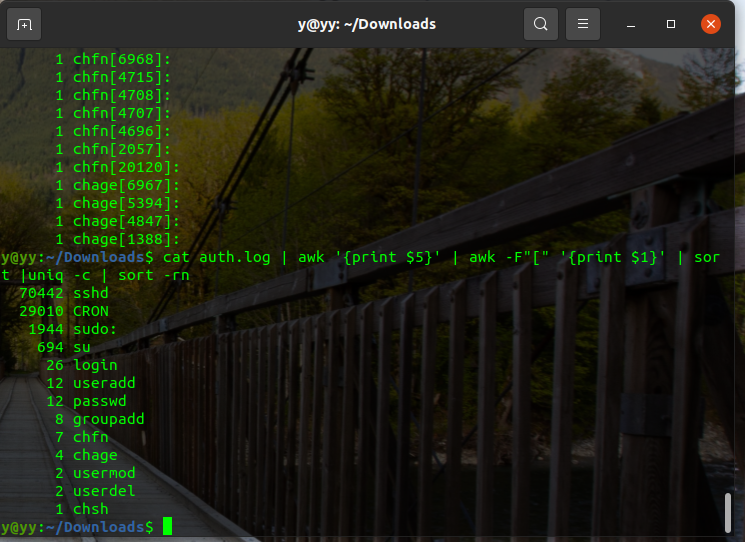
Task: Click 'sort -rn' in the wrapped command
Action: (153, 276)
